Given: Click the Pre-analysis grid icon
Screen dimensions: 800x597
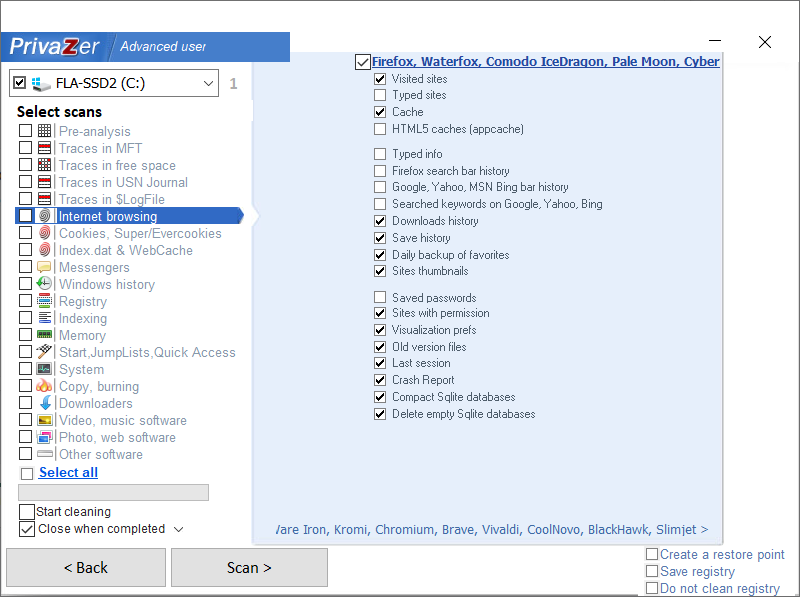Looking at the screenshot, I should point(44,131).
